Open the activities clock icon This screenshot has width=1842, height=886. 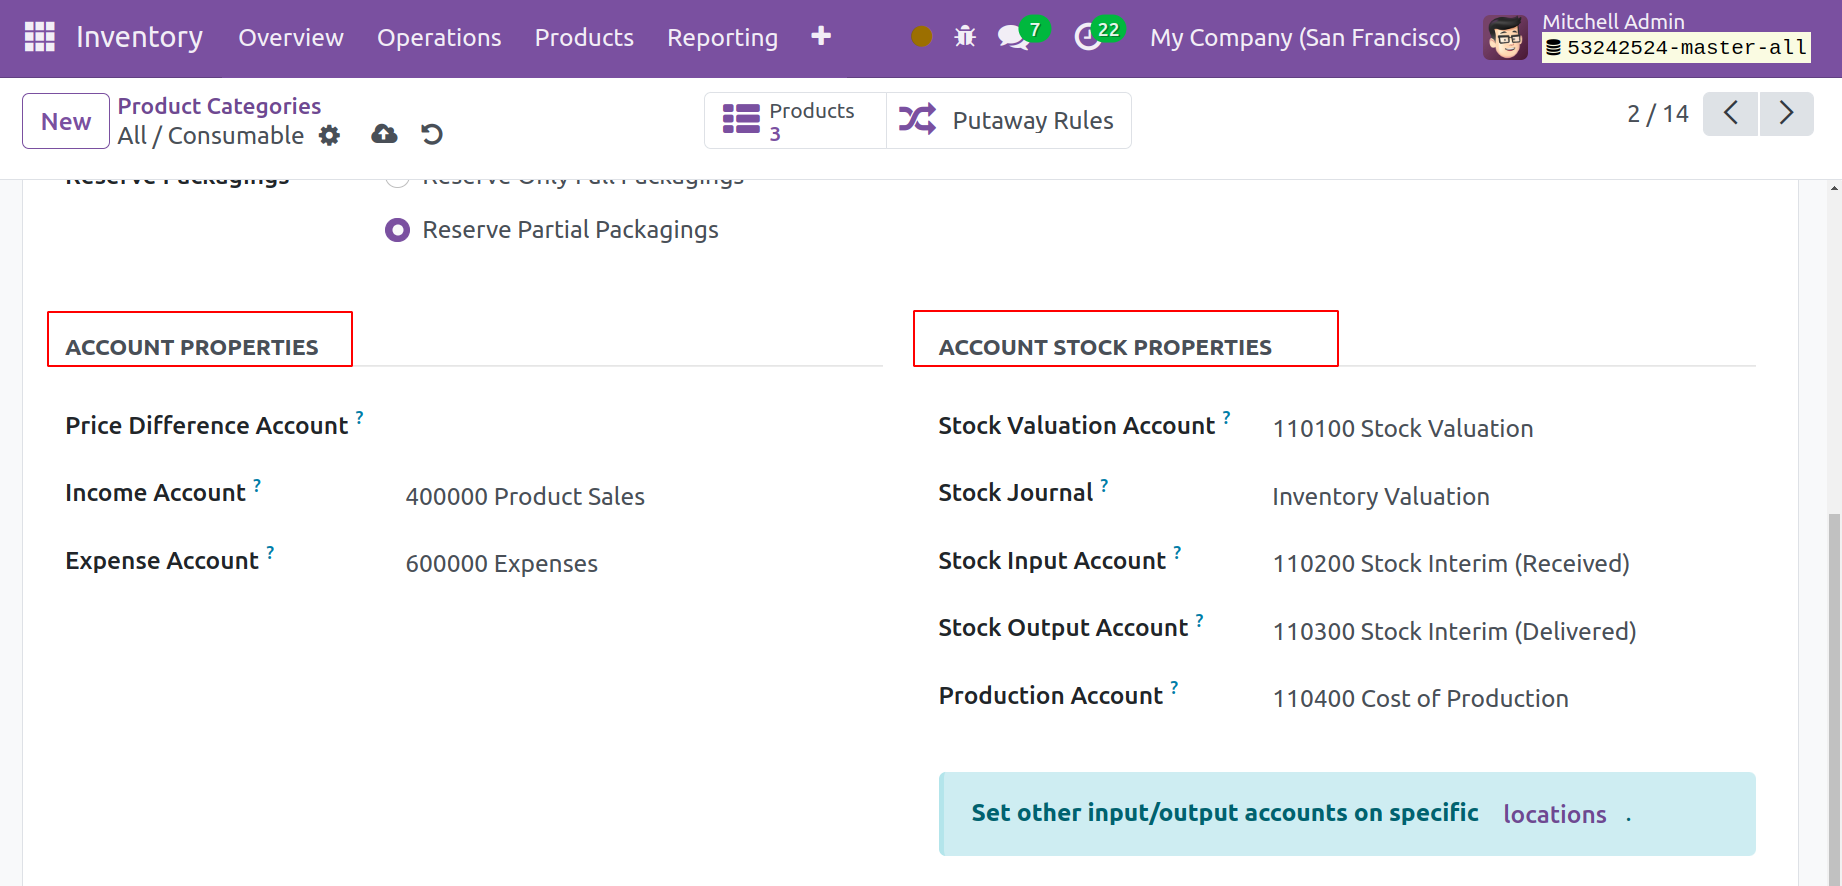tap(1087, 38)
